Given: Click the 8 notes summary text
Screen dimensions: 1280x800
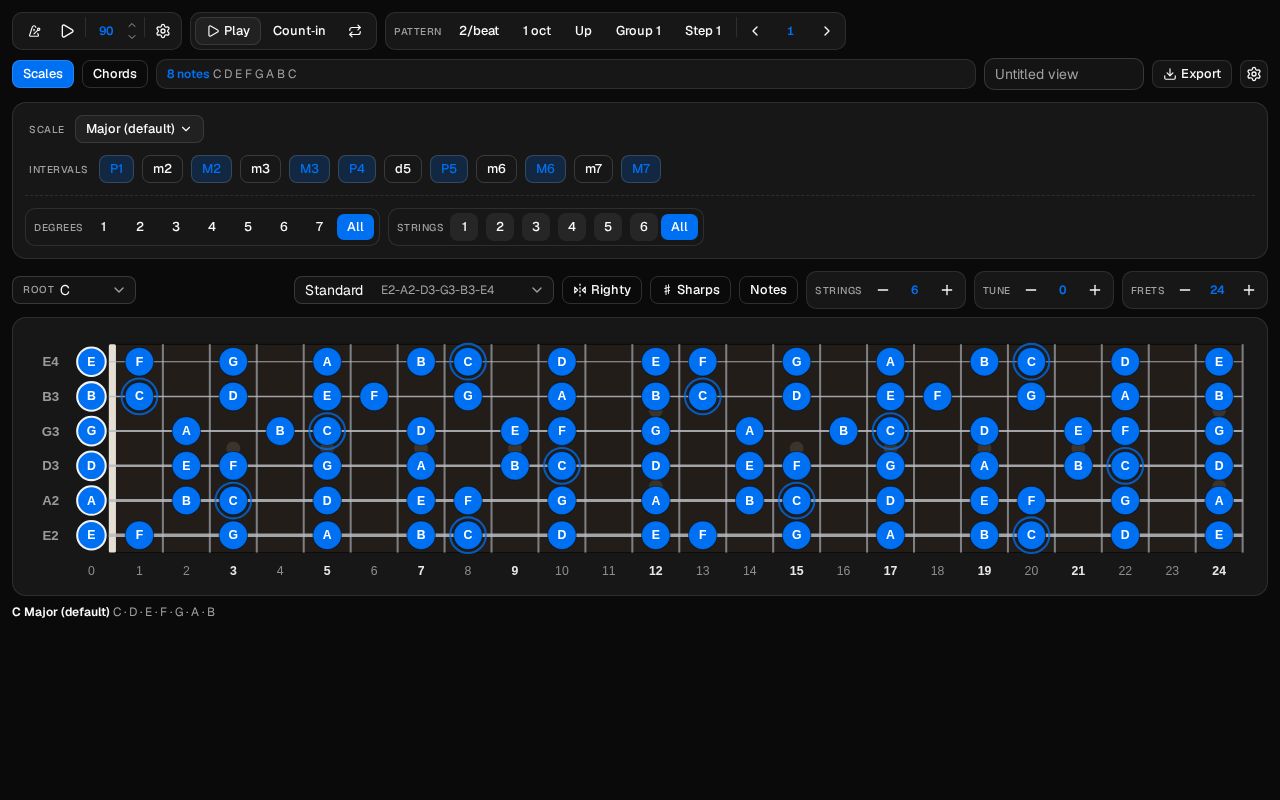Looking at the screenshot, I should point(188,74).
